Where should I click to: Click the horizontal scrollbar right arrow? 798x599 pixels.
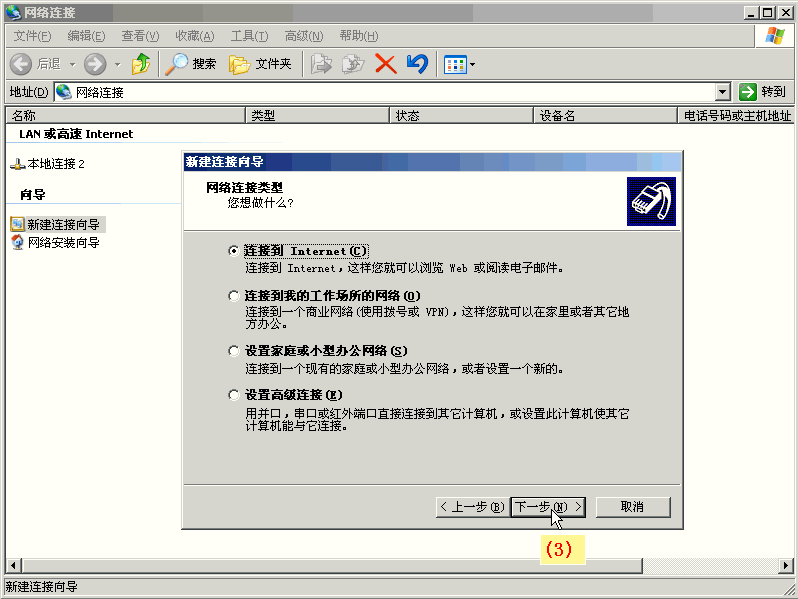click(786, 565)
